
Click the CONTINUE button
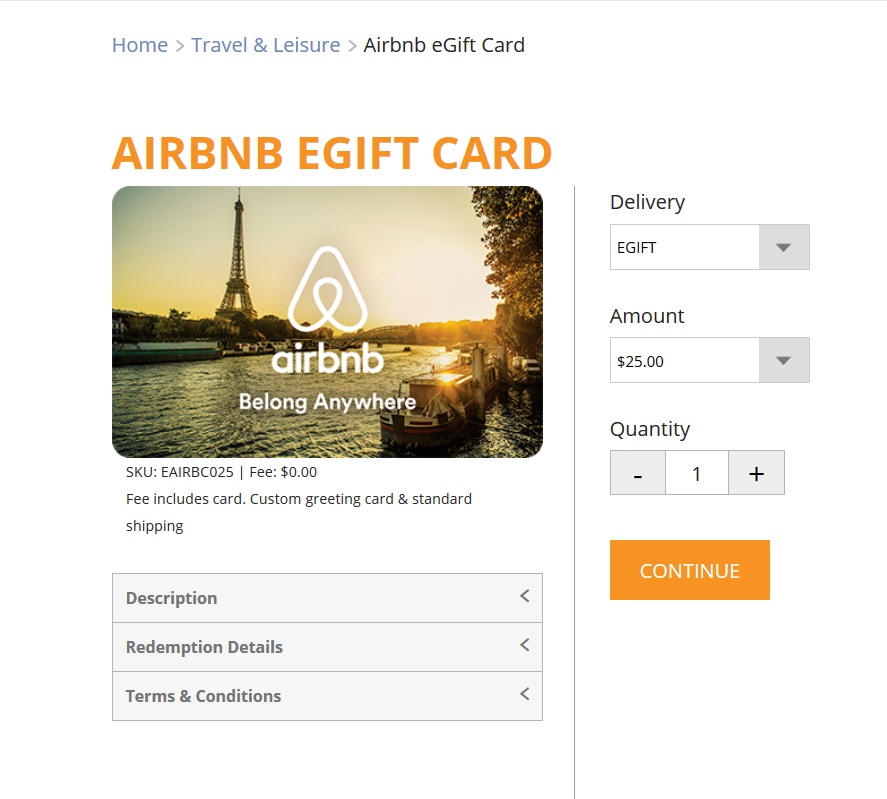pyautogui.click(x=689, y=569)
